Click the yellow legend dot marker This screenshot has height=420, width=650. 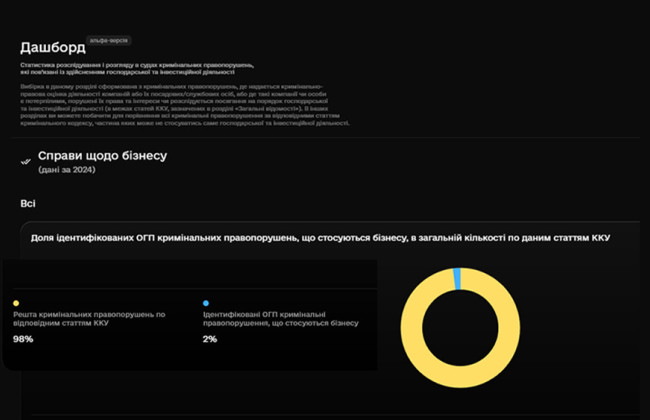[x=16, y=302]
